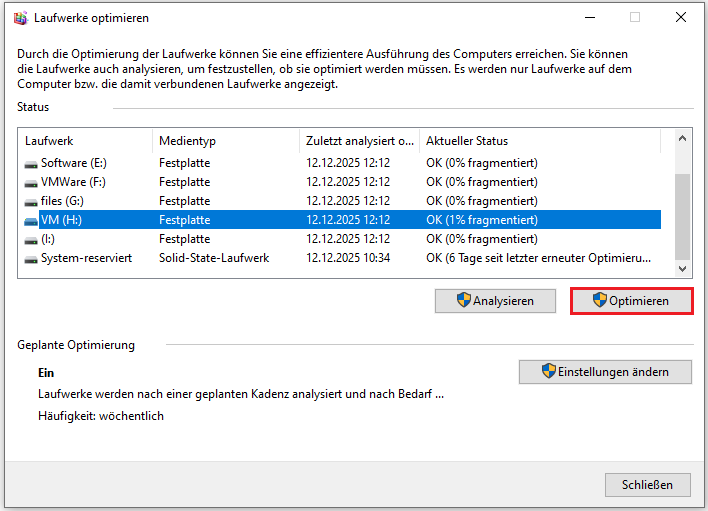Minimize the Laufwerke optimieren window
The image size is (708, 511).
coord(590,18)
